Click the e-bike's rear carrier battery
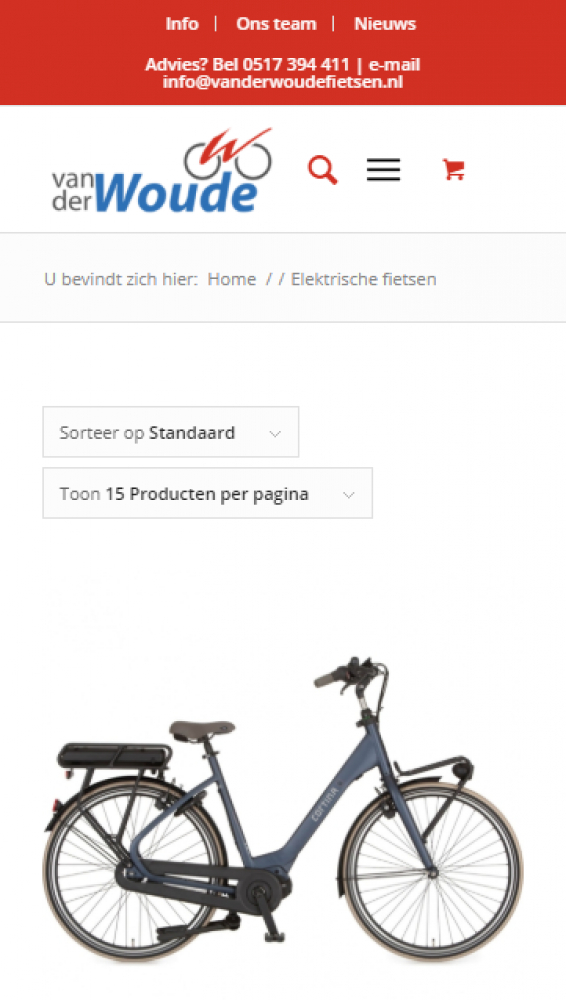566x1000 pixels. 115,755
